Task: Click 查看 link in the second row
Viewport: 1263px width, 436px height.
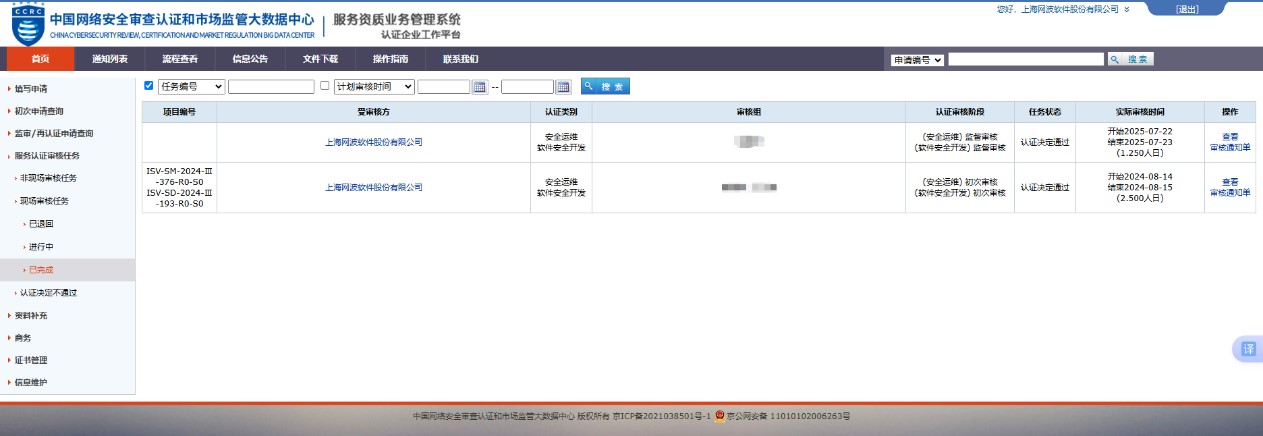Action: point(1229,181)
